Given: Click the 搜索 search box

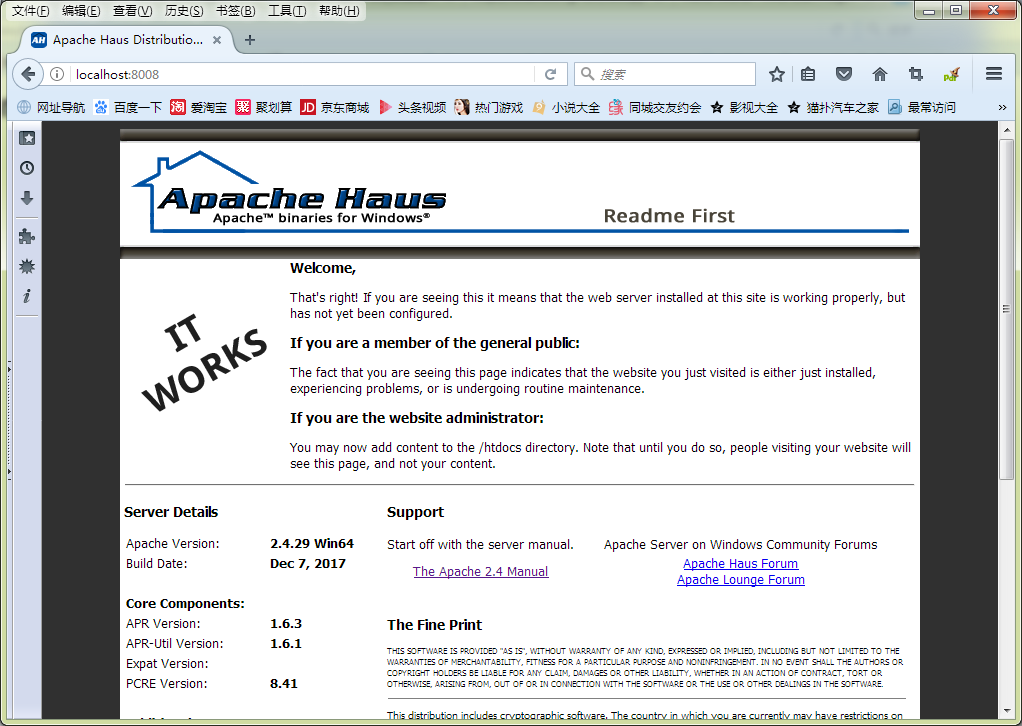Looking at the screenshot, I should click(x=665, y=74).
